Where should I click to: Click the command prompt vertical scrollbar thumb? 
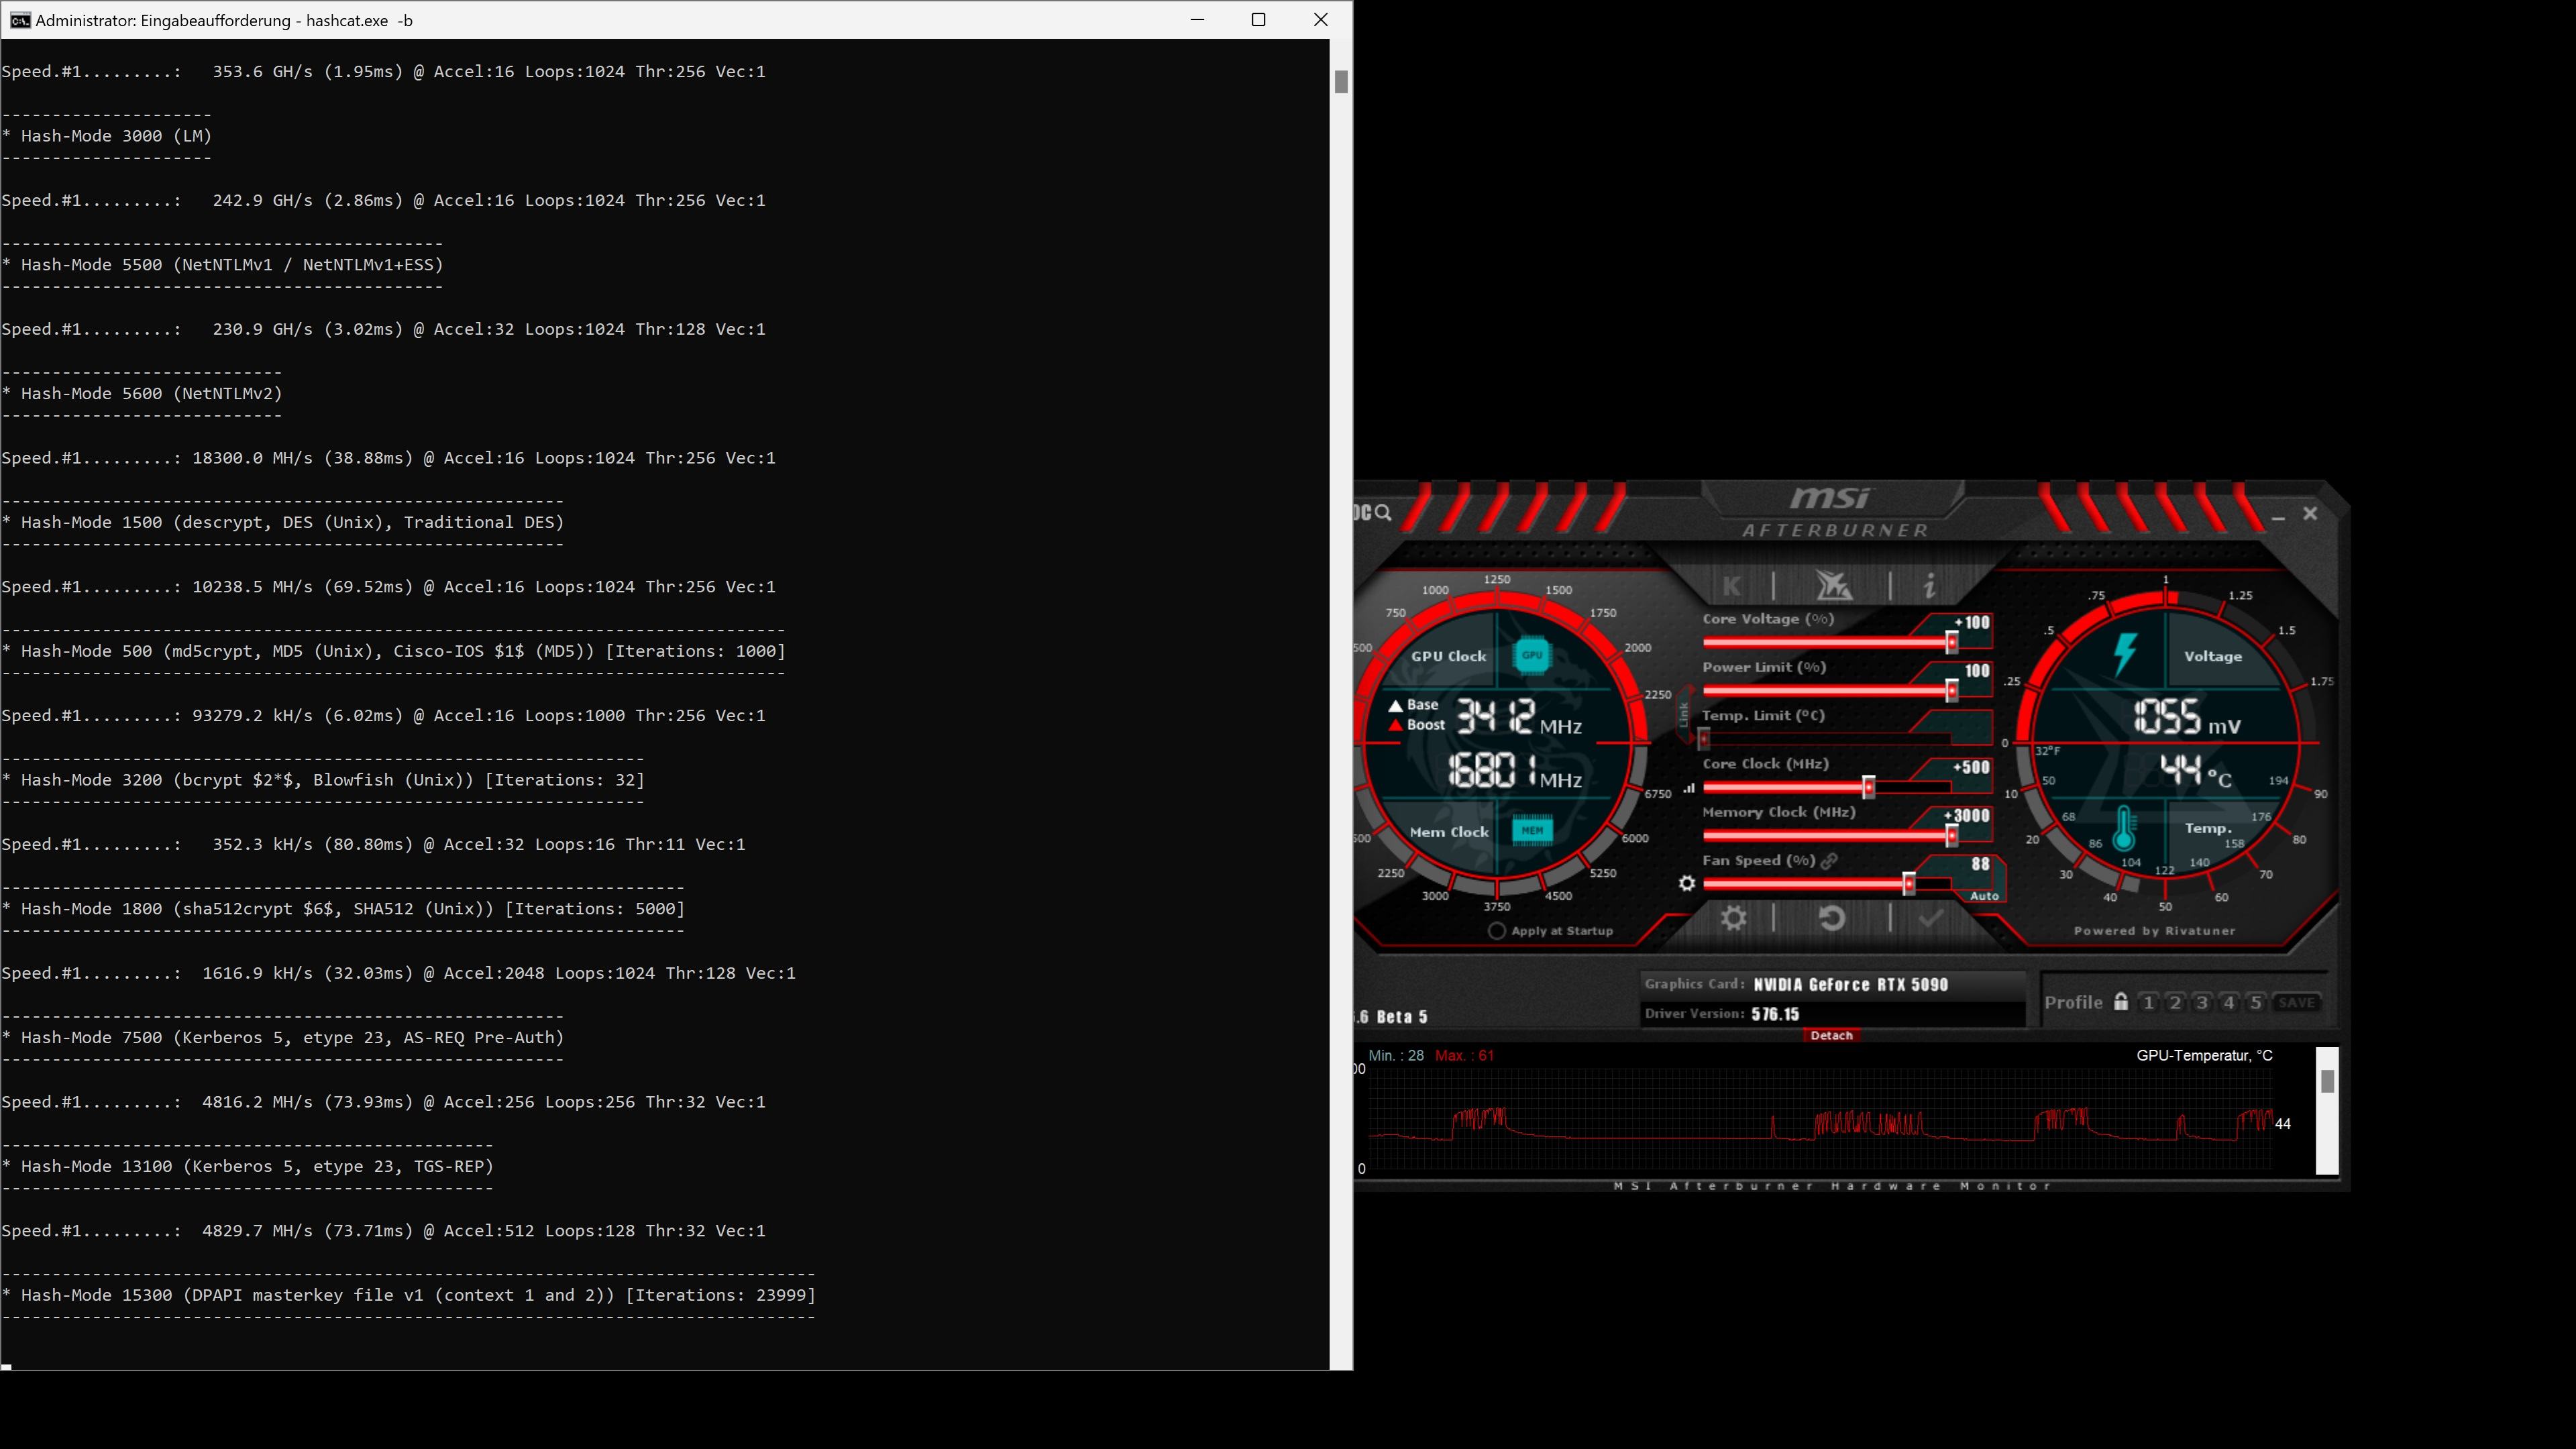coord(1341,82)
